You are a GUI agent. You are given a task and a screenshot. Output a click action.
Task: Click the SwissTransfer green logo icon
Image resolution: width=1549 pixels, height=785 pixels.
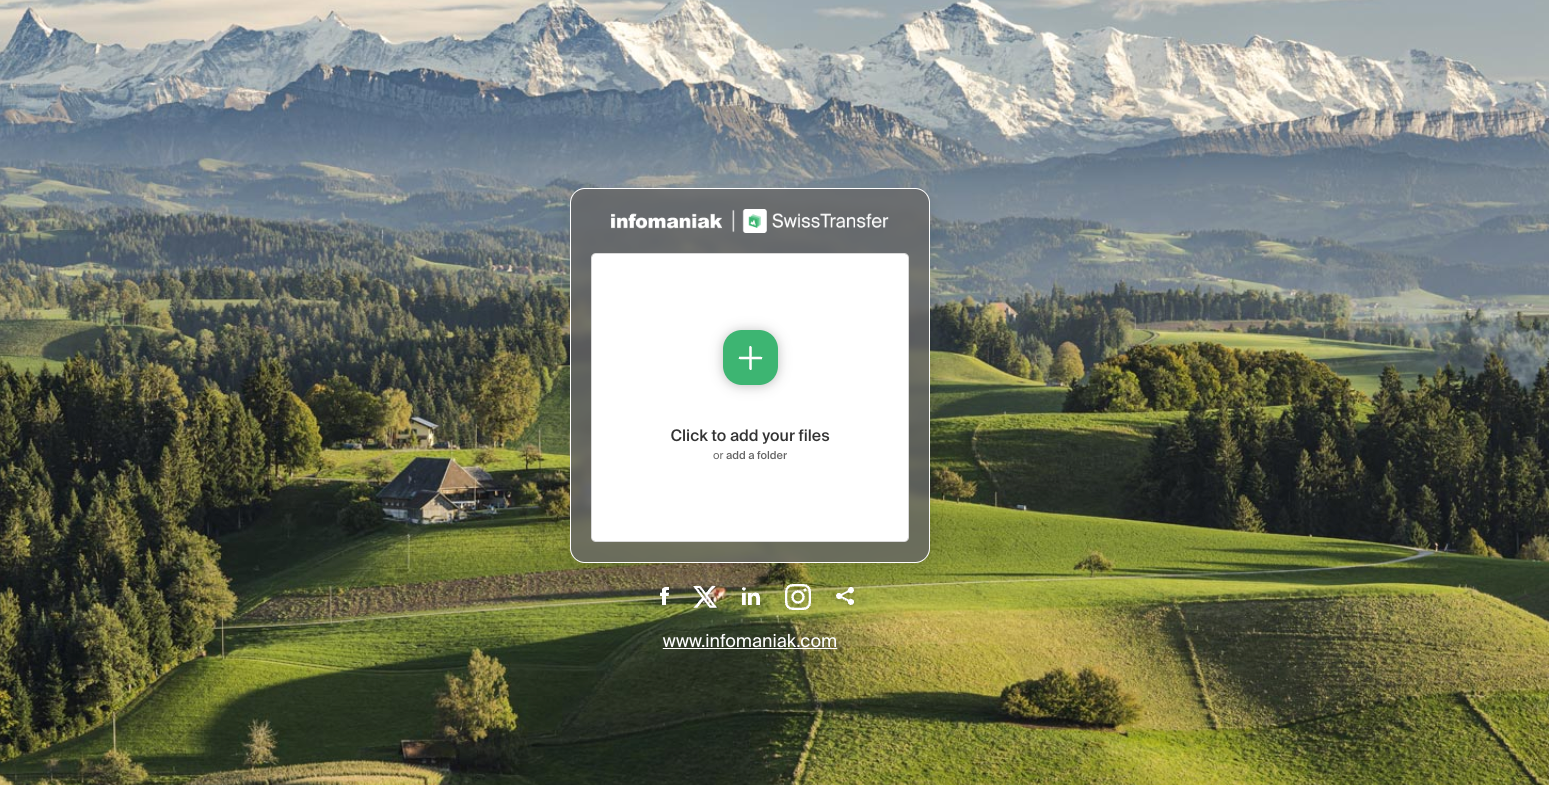point(755,221)
